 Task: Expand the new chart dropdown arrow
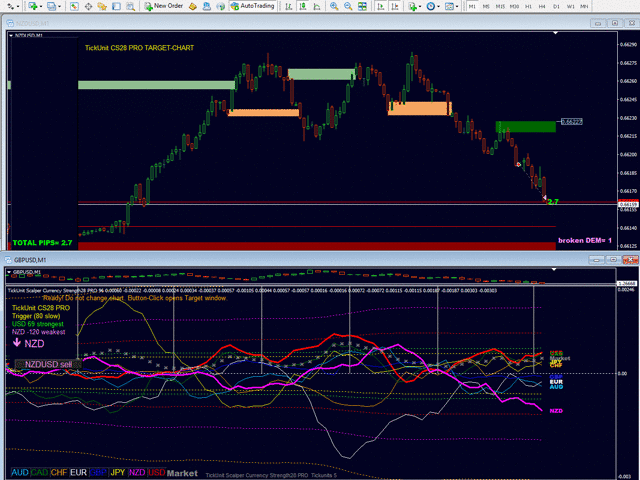tap(40, 7)
